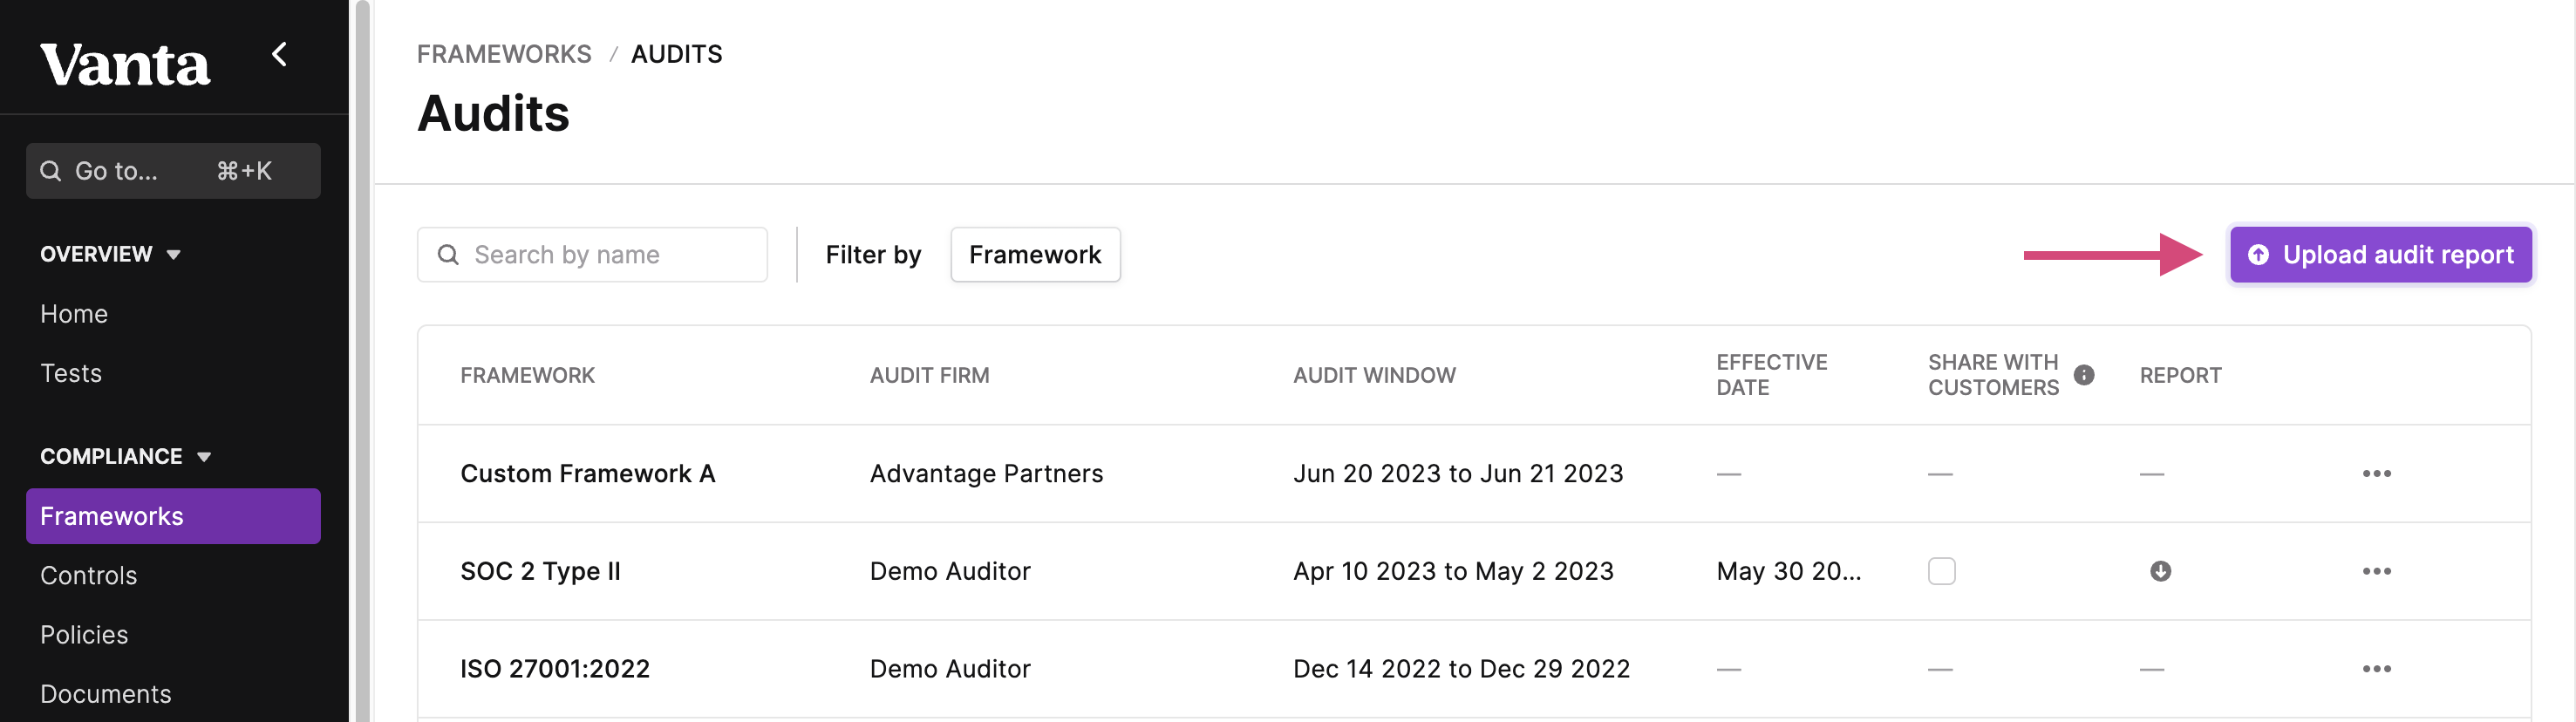The image size is (2576, 722).
Task: Navigate to the Frameworks breadcrumb link
Action: tap(504, 54)
